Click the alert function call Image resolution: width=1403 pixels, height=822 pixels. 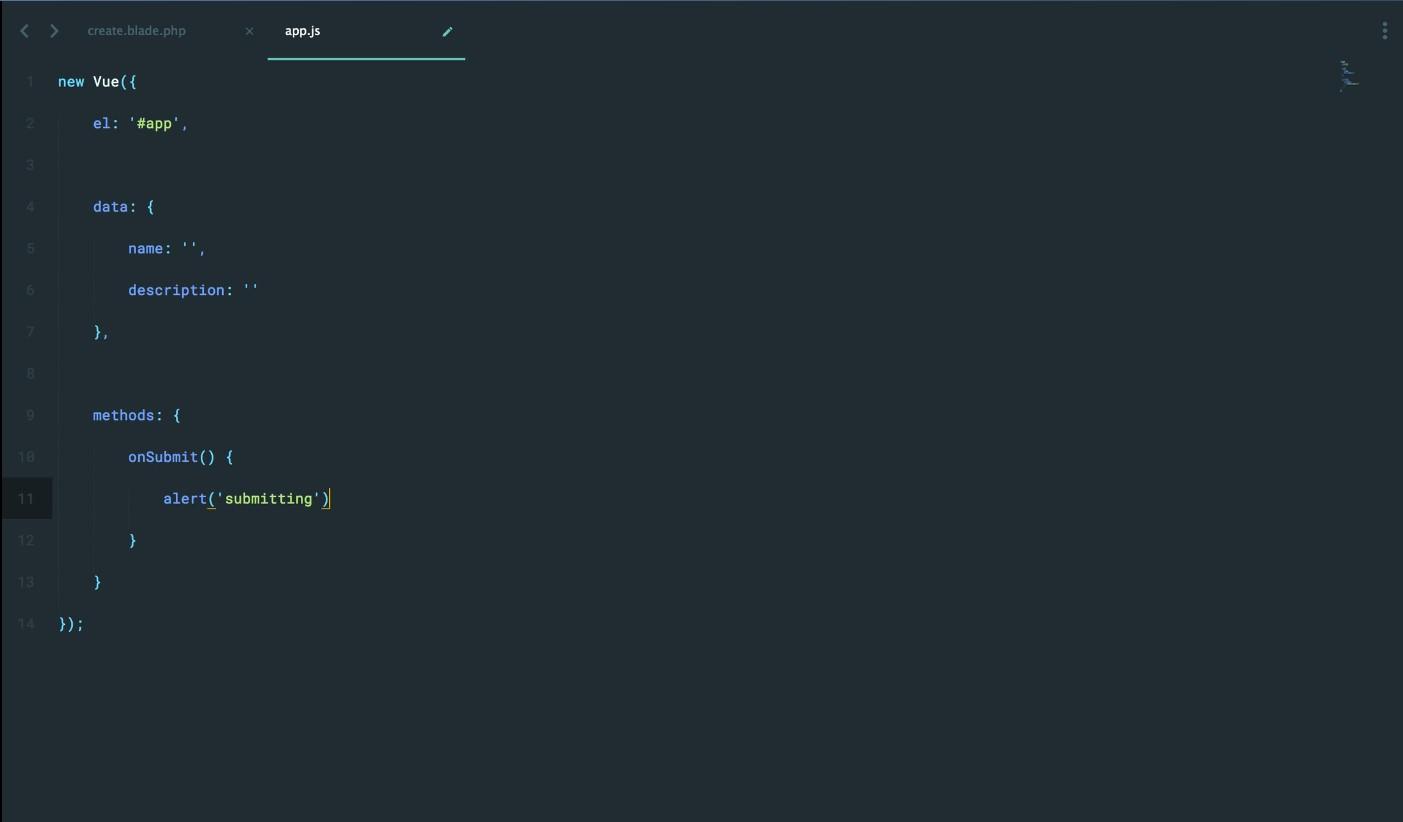click(x=185, y=498)
